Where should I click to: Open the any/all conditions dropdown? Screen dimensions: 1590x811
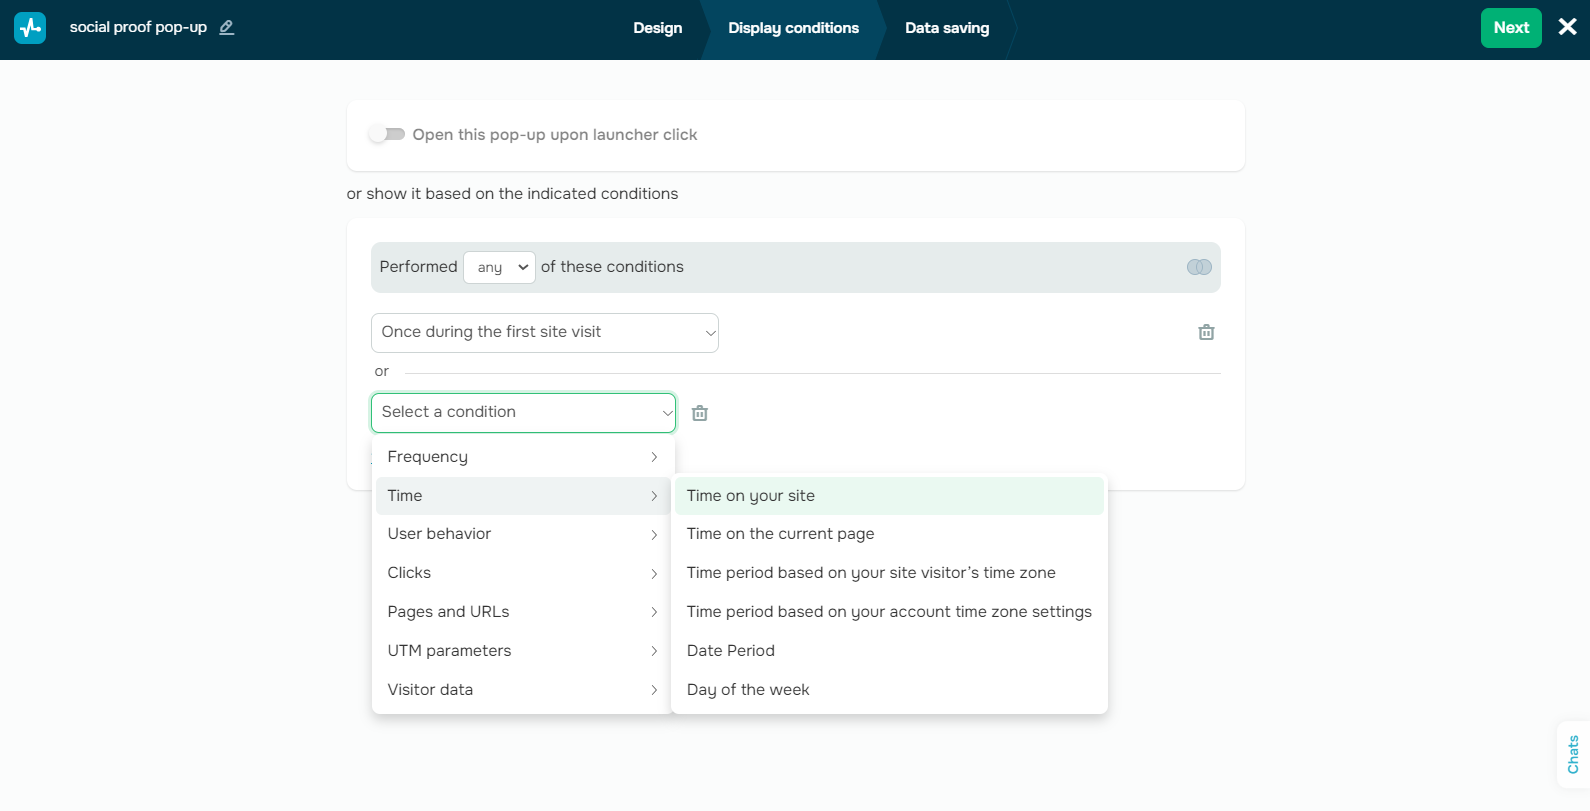499,267
